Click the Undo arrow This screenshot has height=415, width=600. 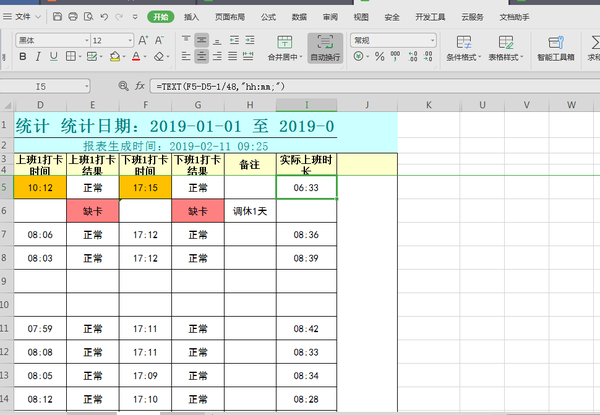point(104,16)
